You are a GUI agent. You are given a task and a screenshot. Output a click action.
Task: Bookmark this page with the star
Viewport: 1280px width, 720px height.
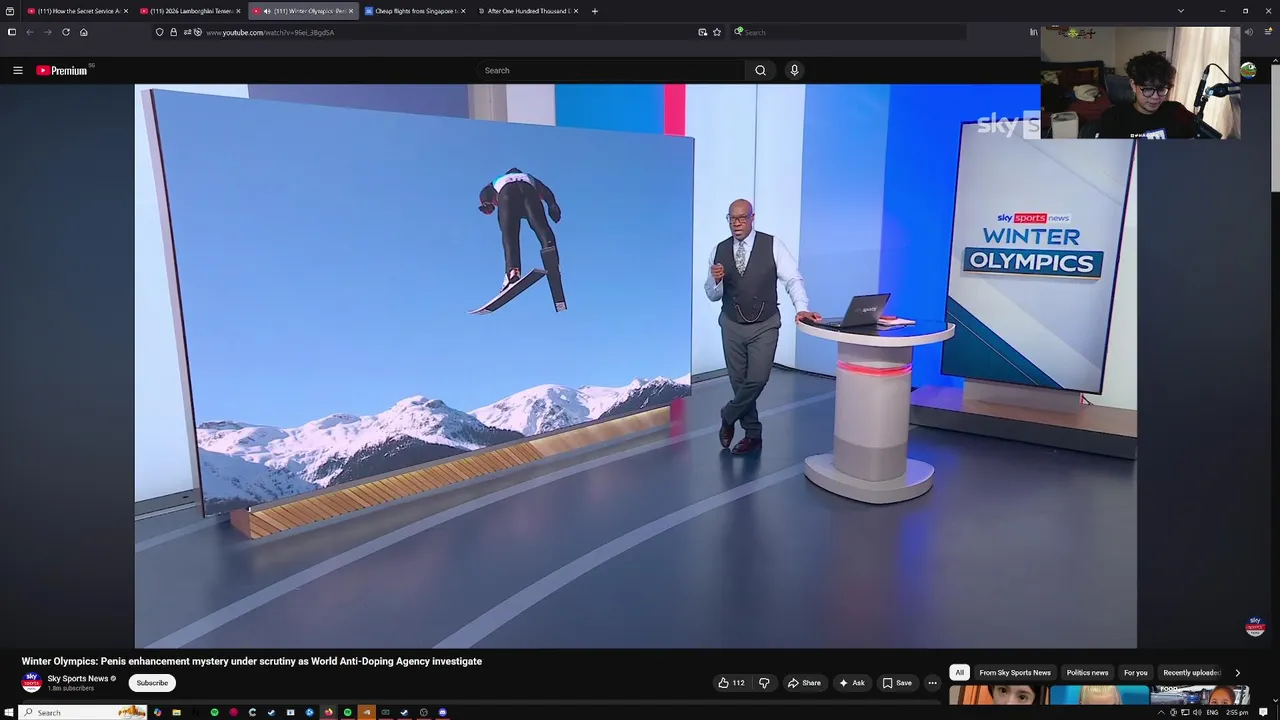pyautogui.click(x=717, y=32)
